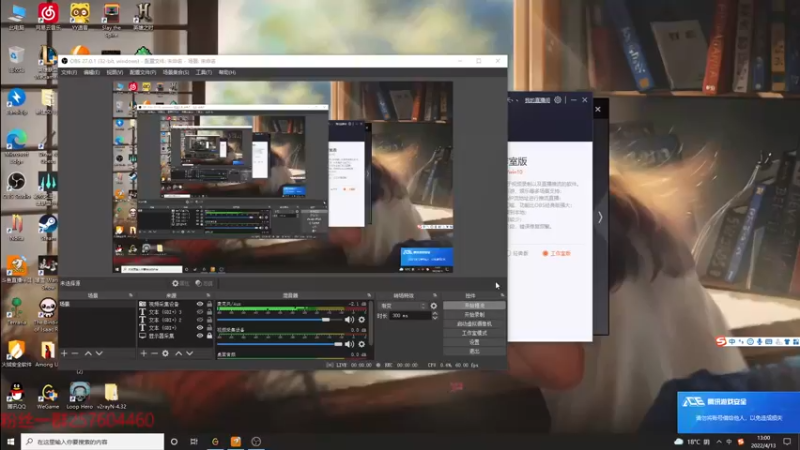This screenshot has height=450, width=800.
Task: Open the video capture device mixer gear
Action: point(362,344)
